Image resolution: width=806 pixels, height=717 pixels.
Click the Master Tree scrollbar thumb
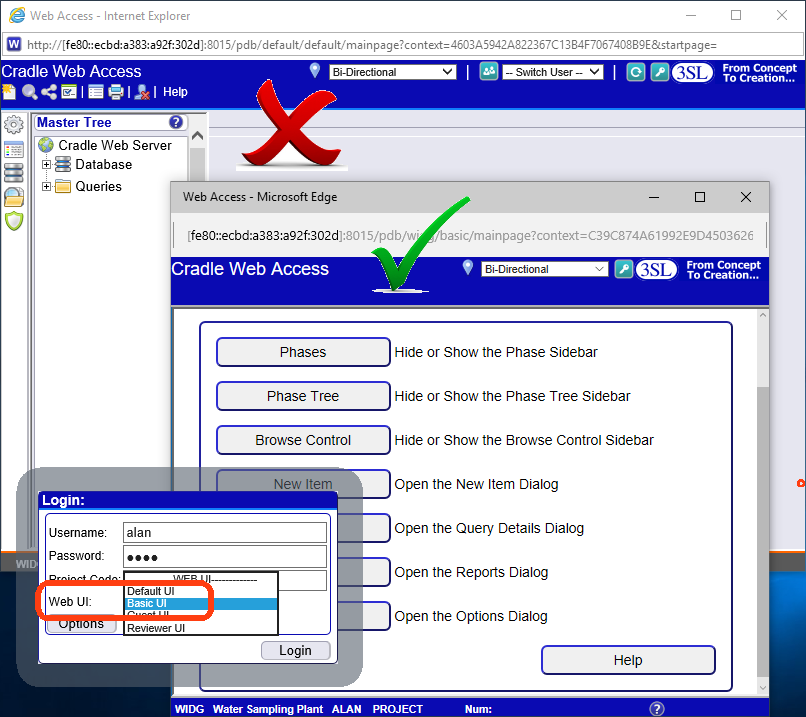pos(197,164)
